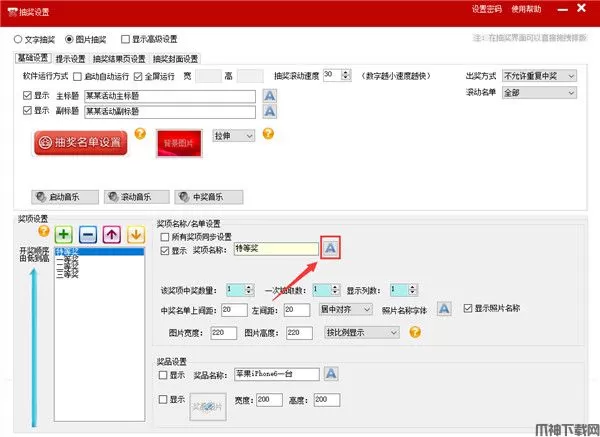The image size is (600, 437).
Task: Click the blue minus remove prize button
Action: [x=88, y=234]
